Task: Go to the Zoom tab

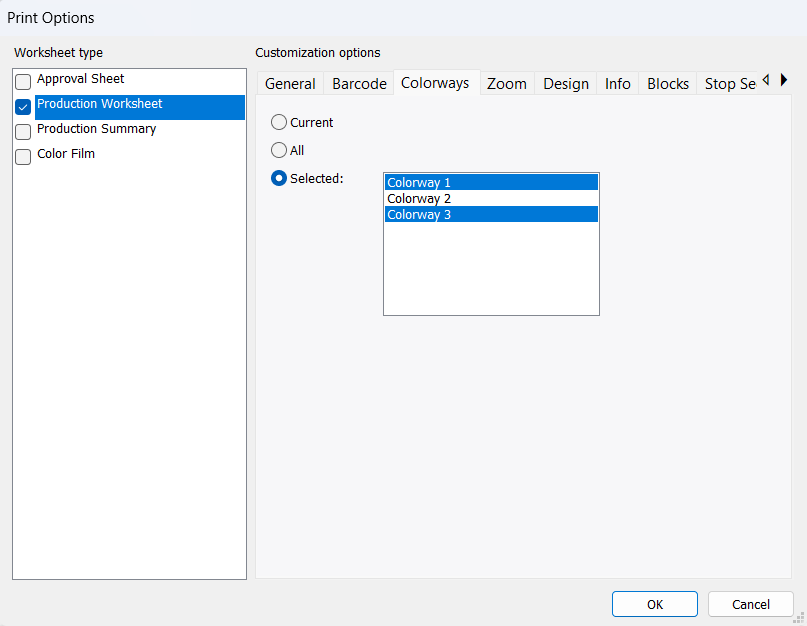Action: coord(507,84)
